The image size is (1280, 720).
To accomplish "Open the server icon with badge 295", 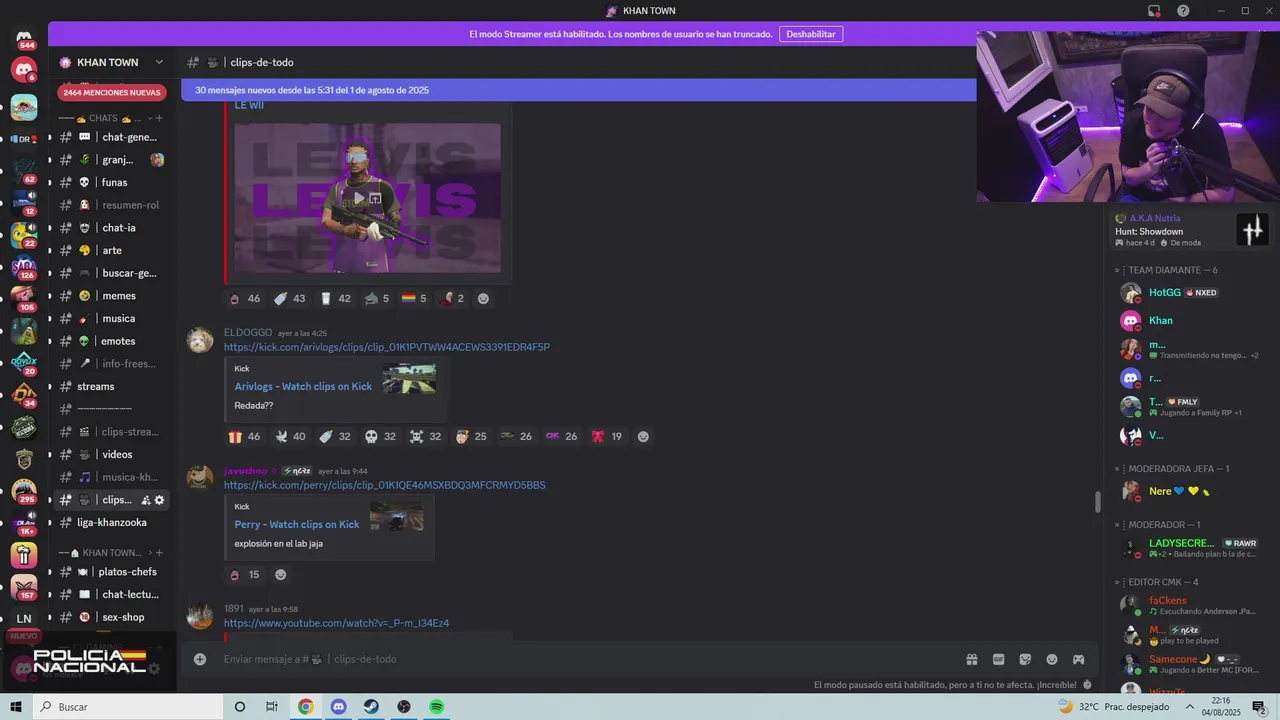I will (24, 491).
